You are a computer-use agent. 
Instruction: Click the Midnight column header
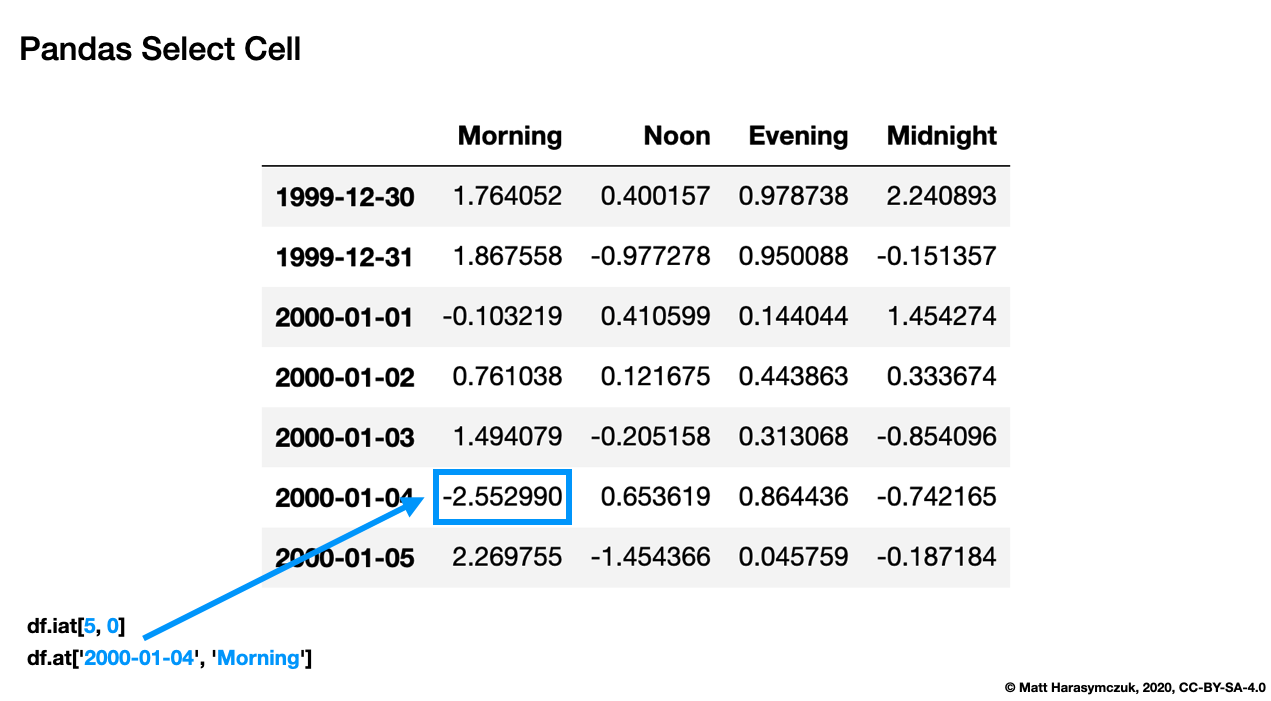tap(940, 136)
